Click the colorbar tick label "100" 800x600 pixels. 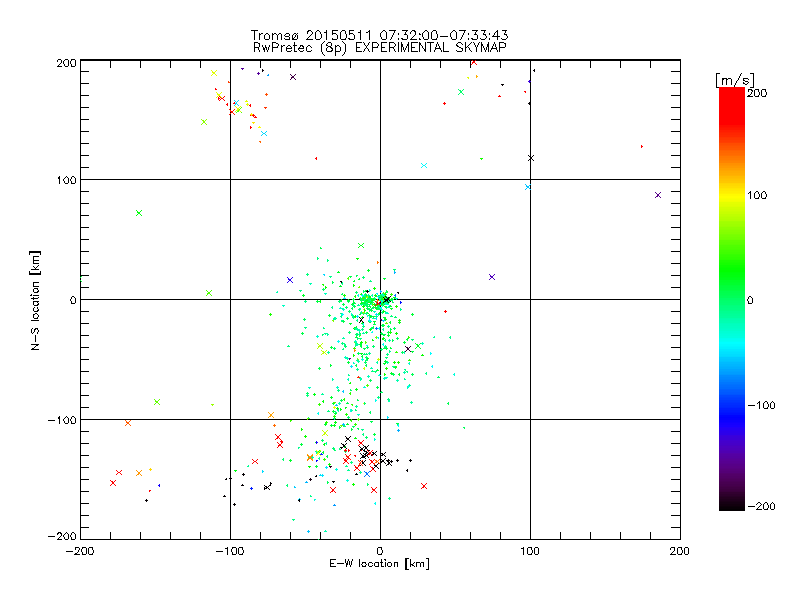tap(757, 195)
